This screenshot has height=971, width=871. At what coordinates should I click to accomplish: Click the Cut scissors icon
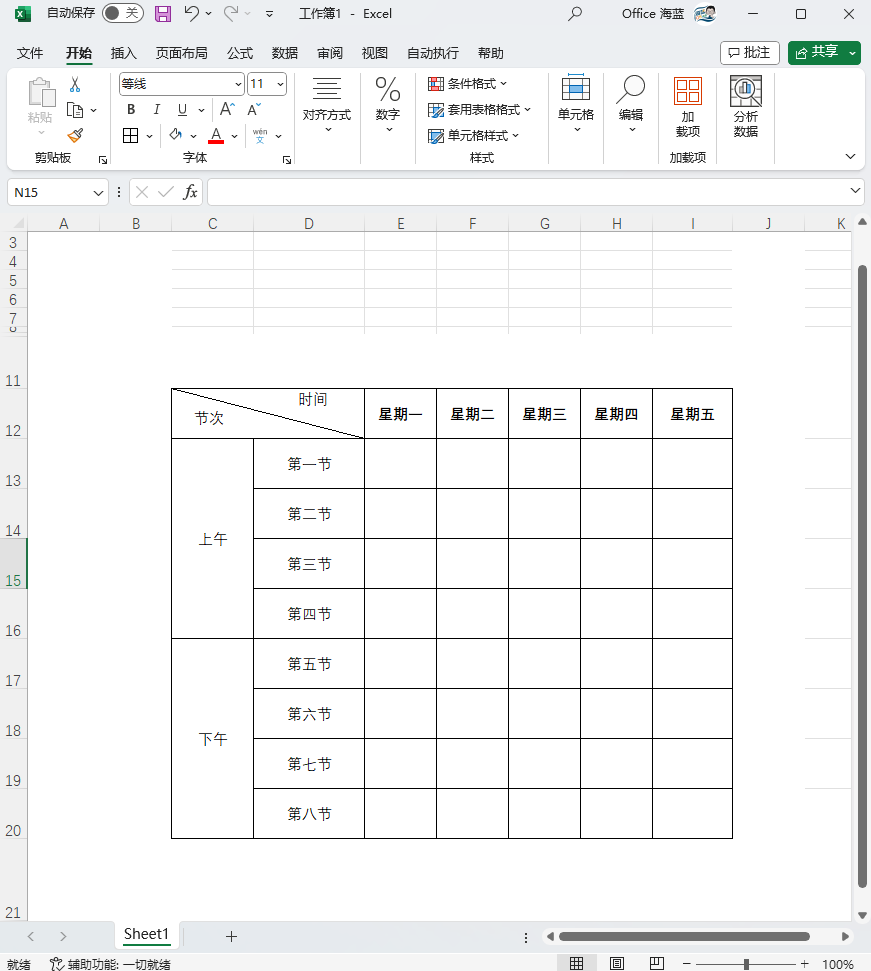pos(75,84)
